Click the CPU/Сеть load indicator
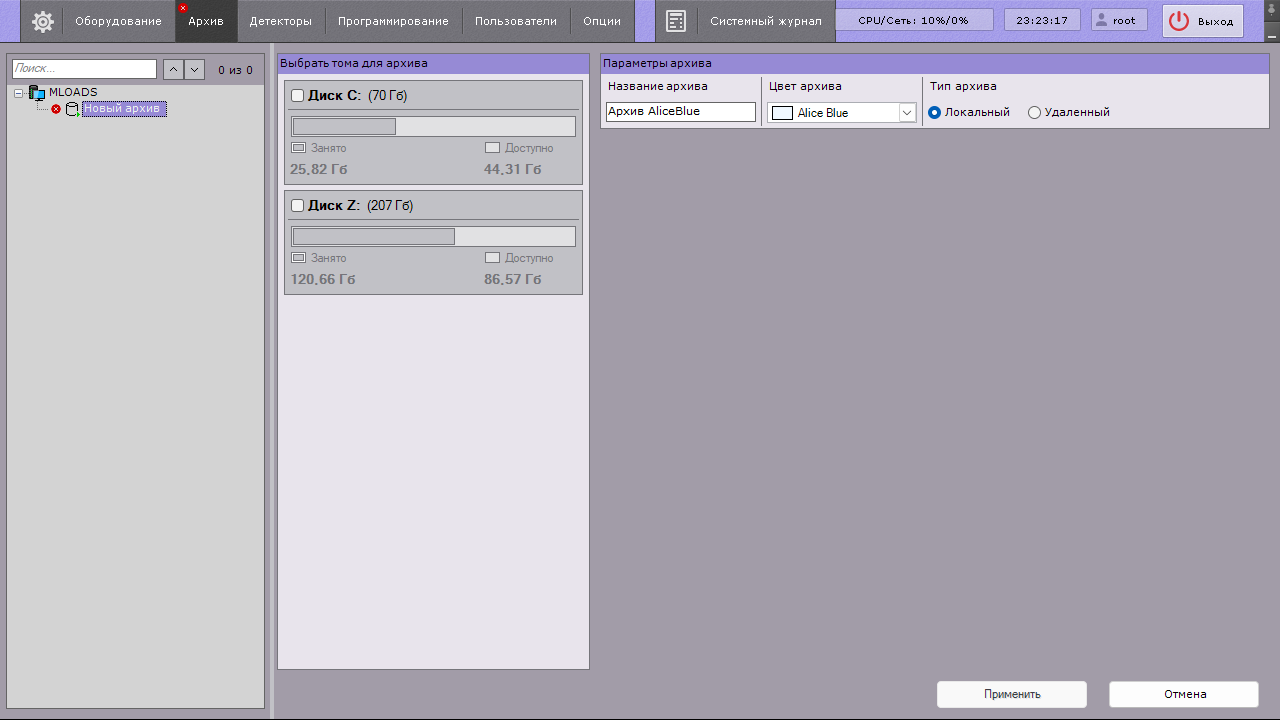1280x720 pixels. click(x=914, y=20)
